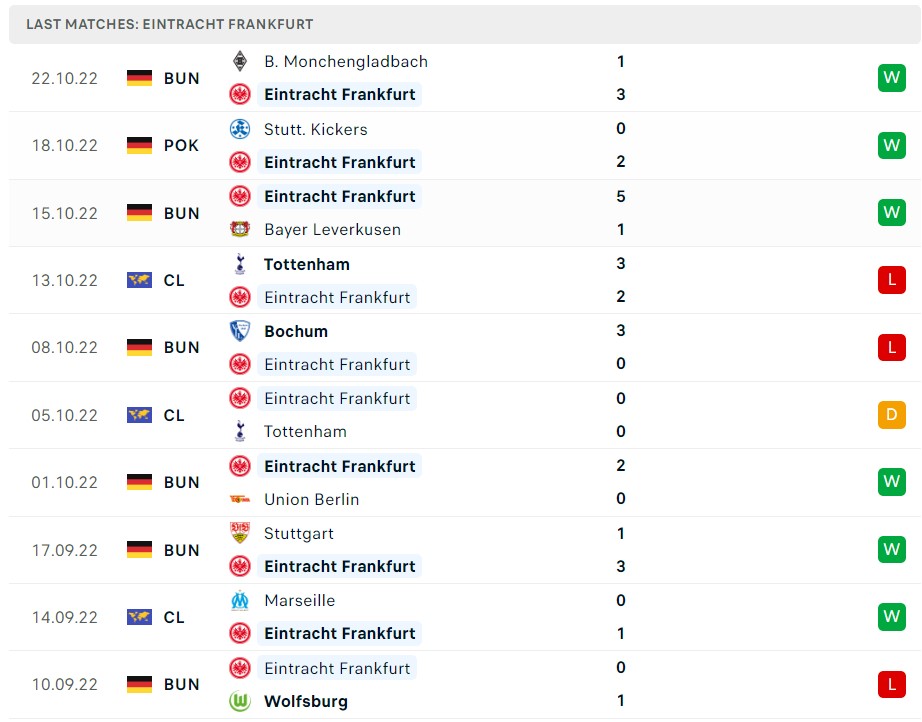Viewport: 922px width, 722px height.
Task: Select the Stutt. Kickers club logo
Action: (241, 129)
